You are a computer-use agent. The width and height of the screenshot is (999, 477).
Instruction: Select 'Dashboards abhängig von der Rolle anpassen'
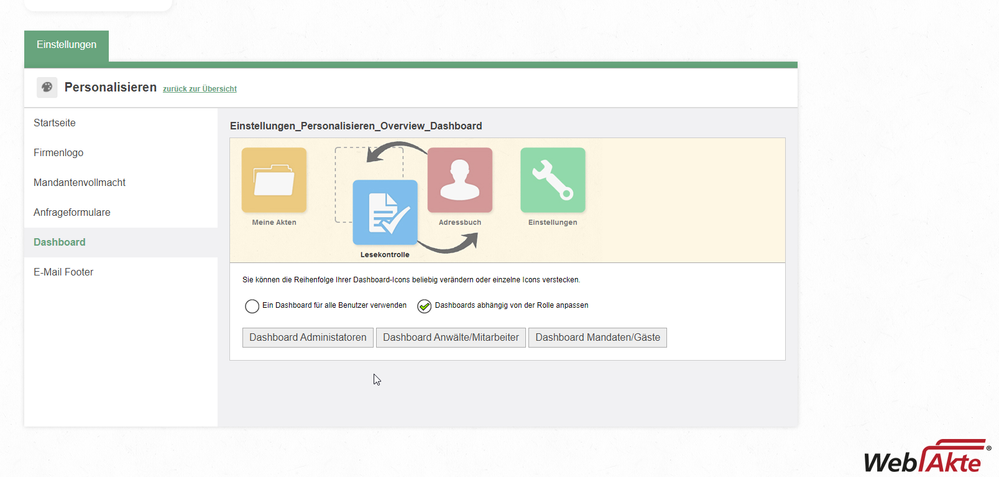pos(424,306)
